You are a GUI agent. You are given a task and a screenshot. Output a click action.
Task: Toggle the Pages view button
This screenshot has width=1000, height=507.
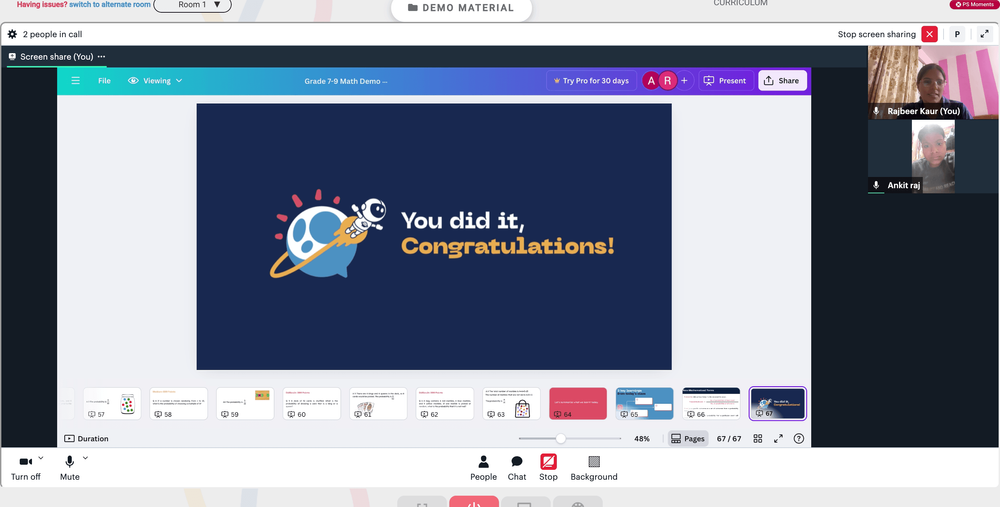(688, 439)
